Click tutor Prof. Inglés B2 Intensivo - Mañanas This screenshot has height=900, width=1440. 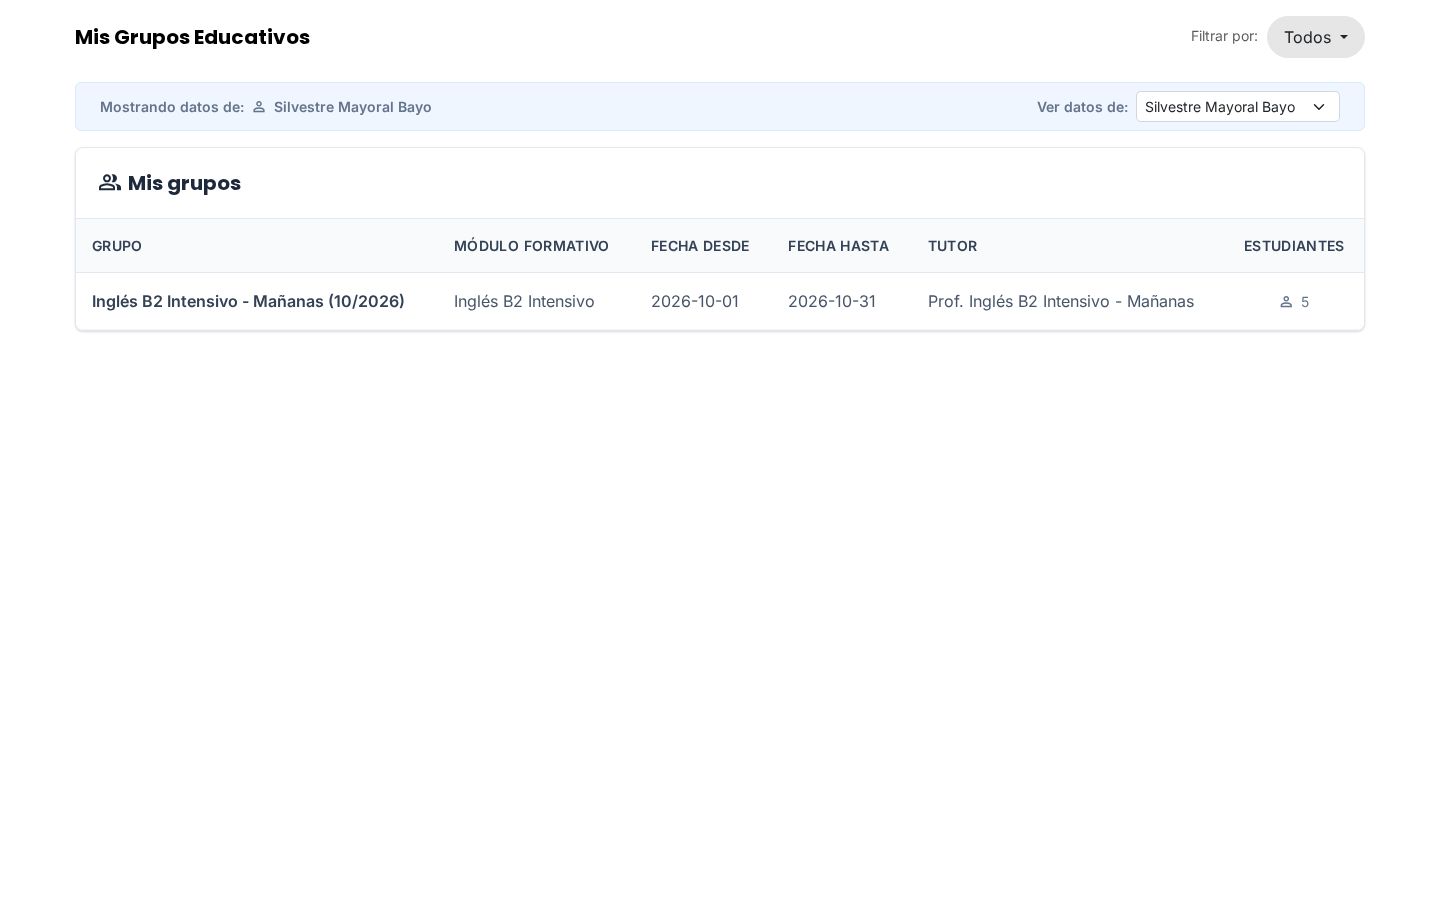pos(1061,301)
